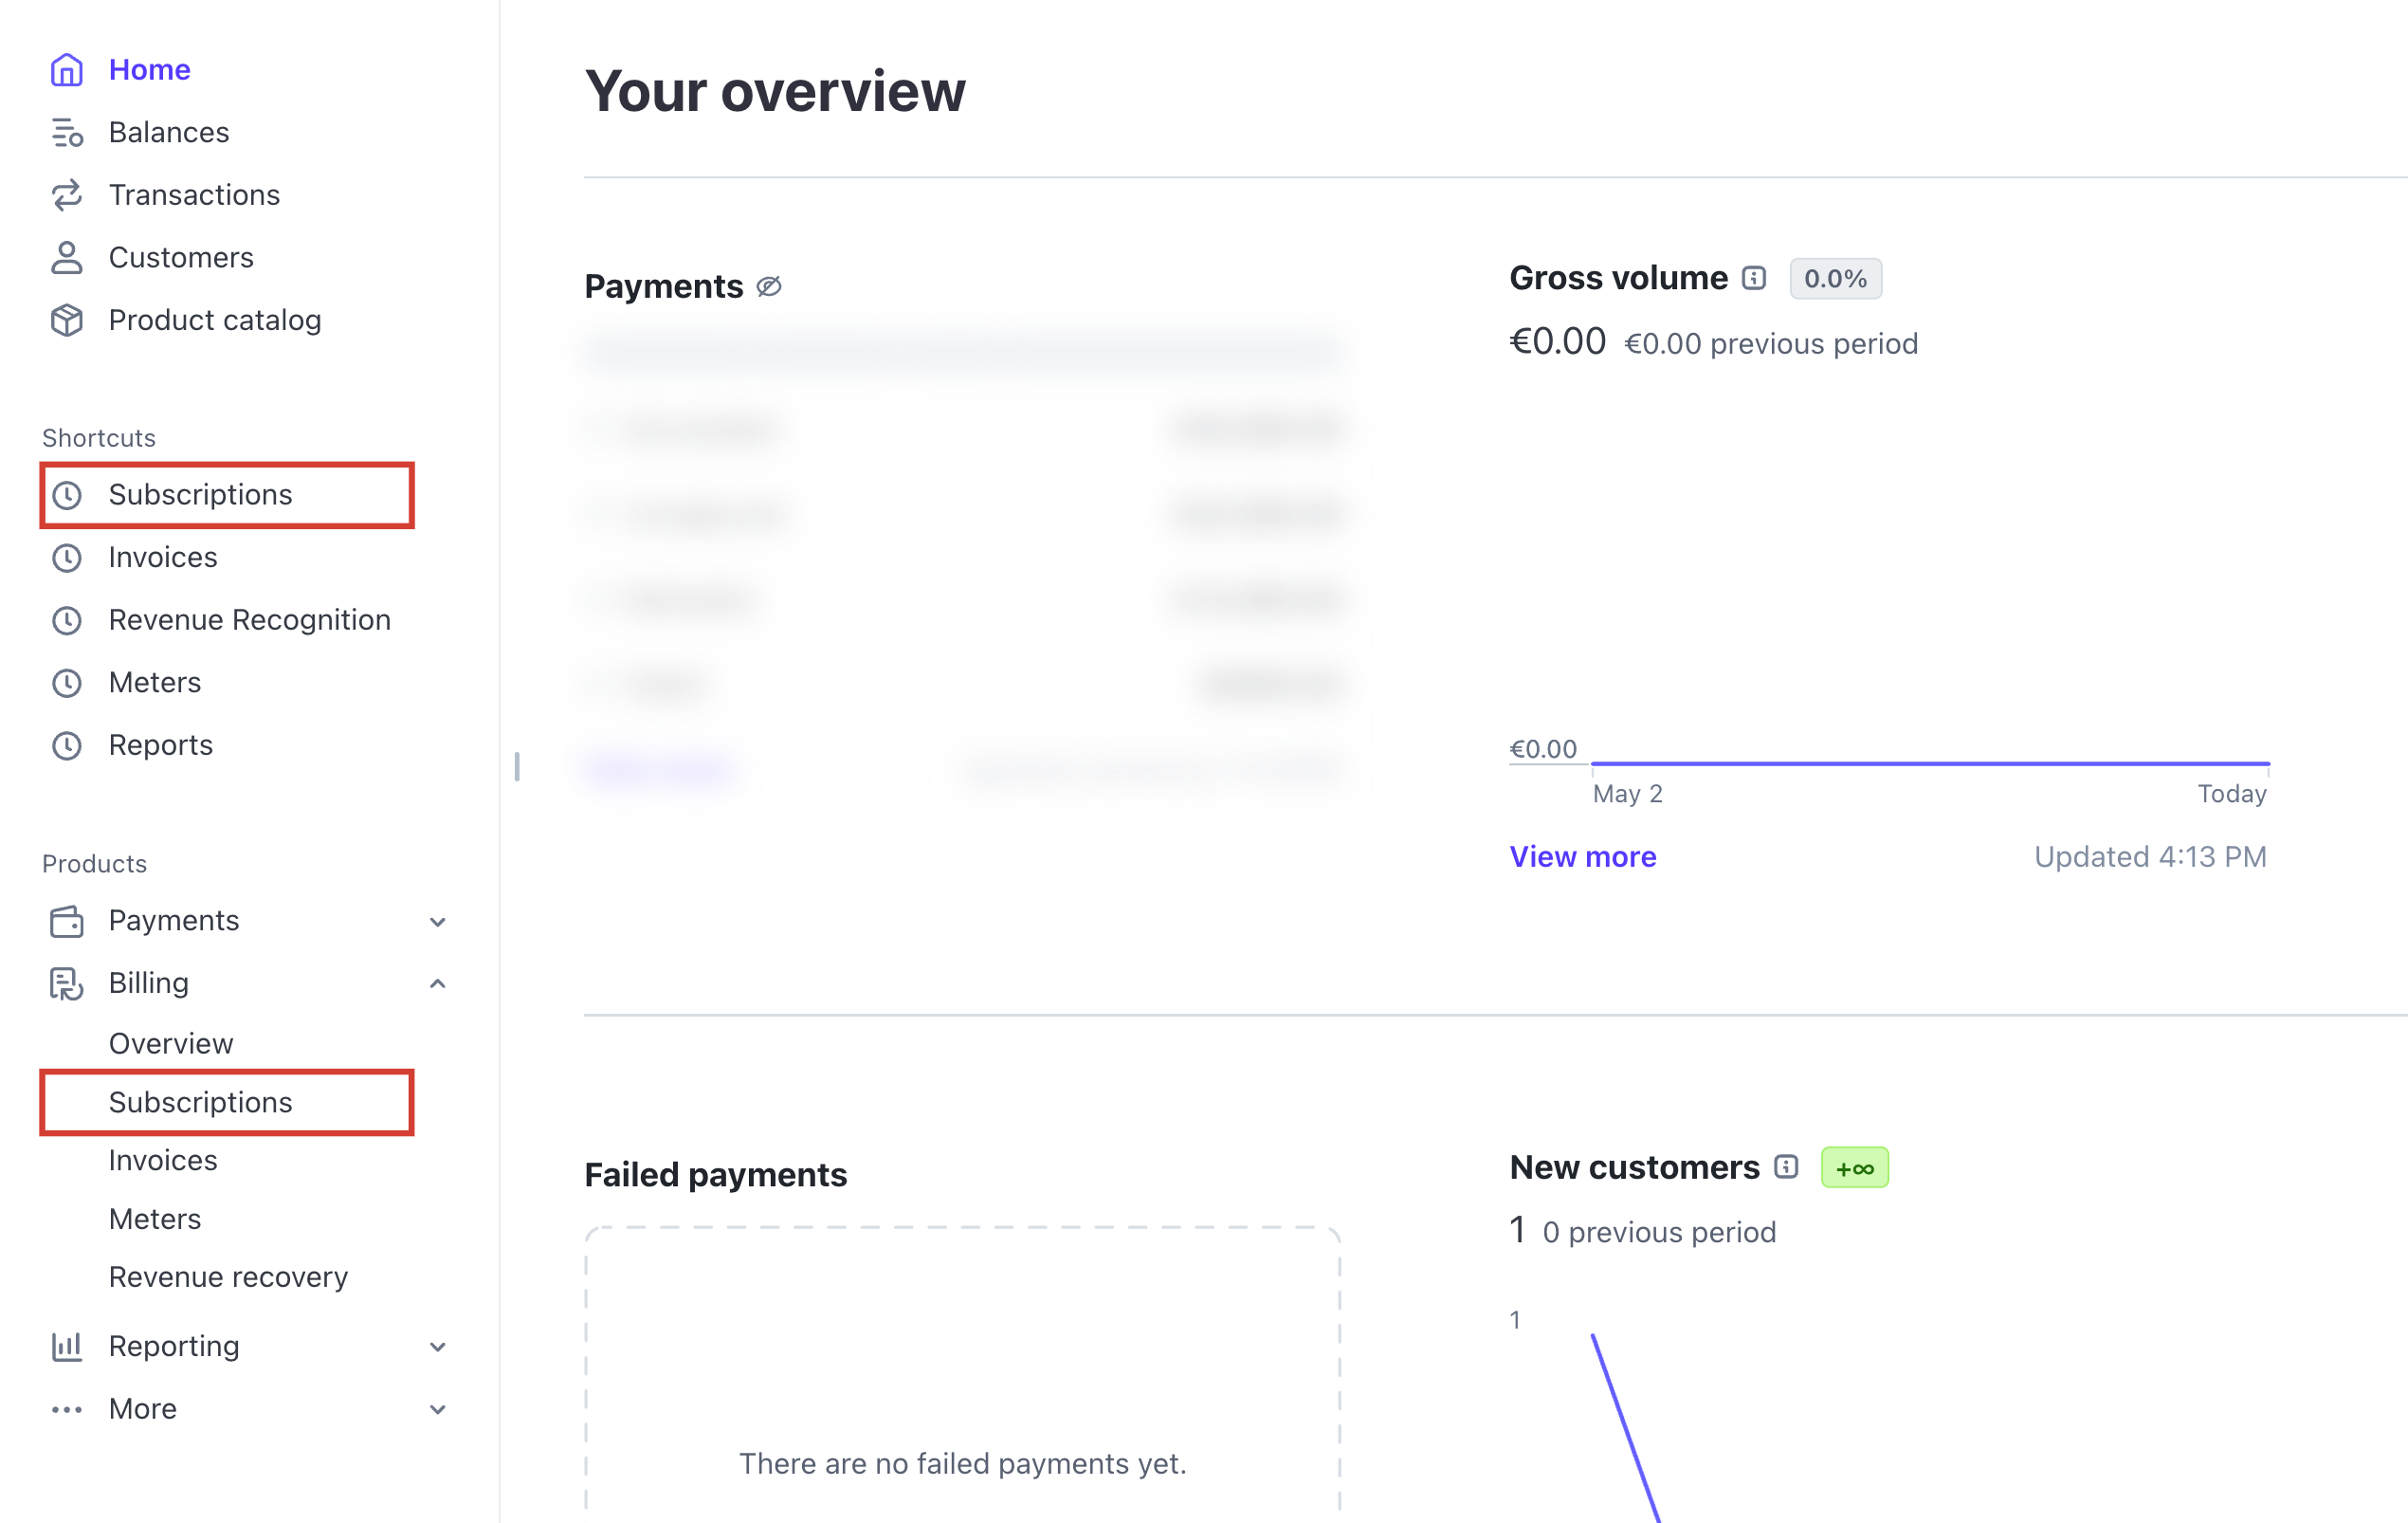Open Balances via its sidebar icon
This screenshot has height=1523, width=2408.
[x=66, y=132]
